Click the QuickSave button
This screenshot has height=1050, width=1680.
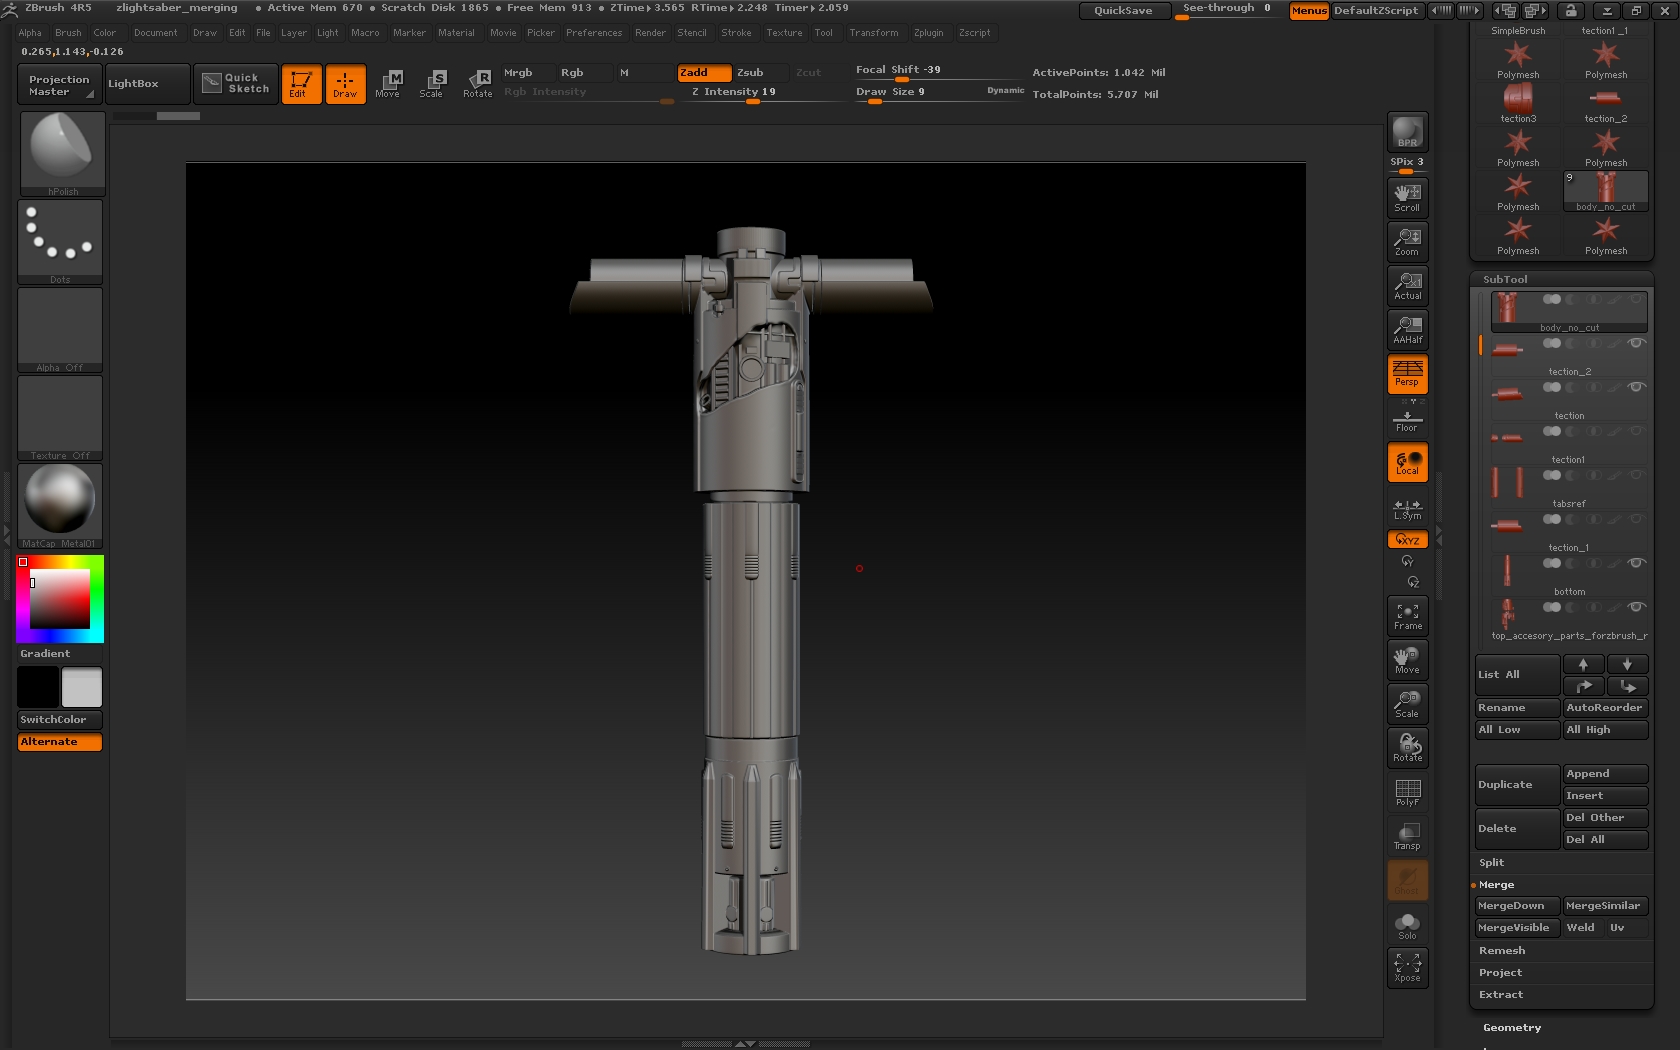pyautogui.click(x=1123, y=11)
